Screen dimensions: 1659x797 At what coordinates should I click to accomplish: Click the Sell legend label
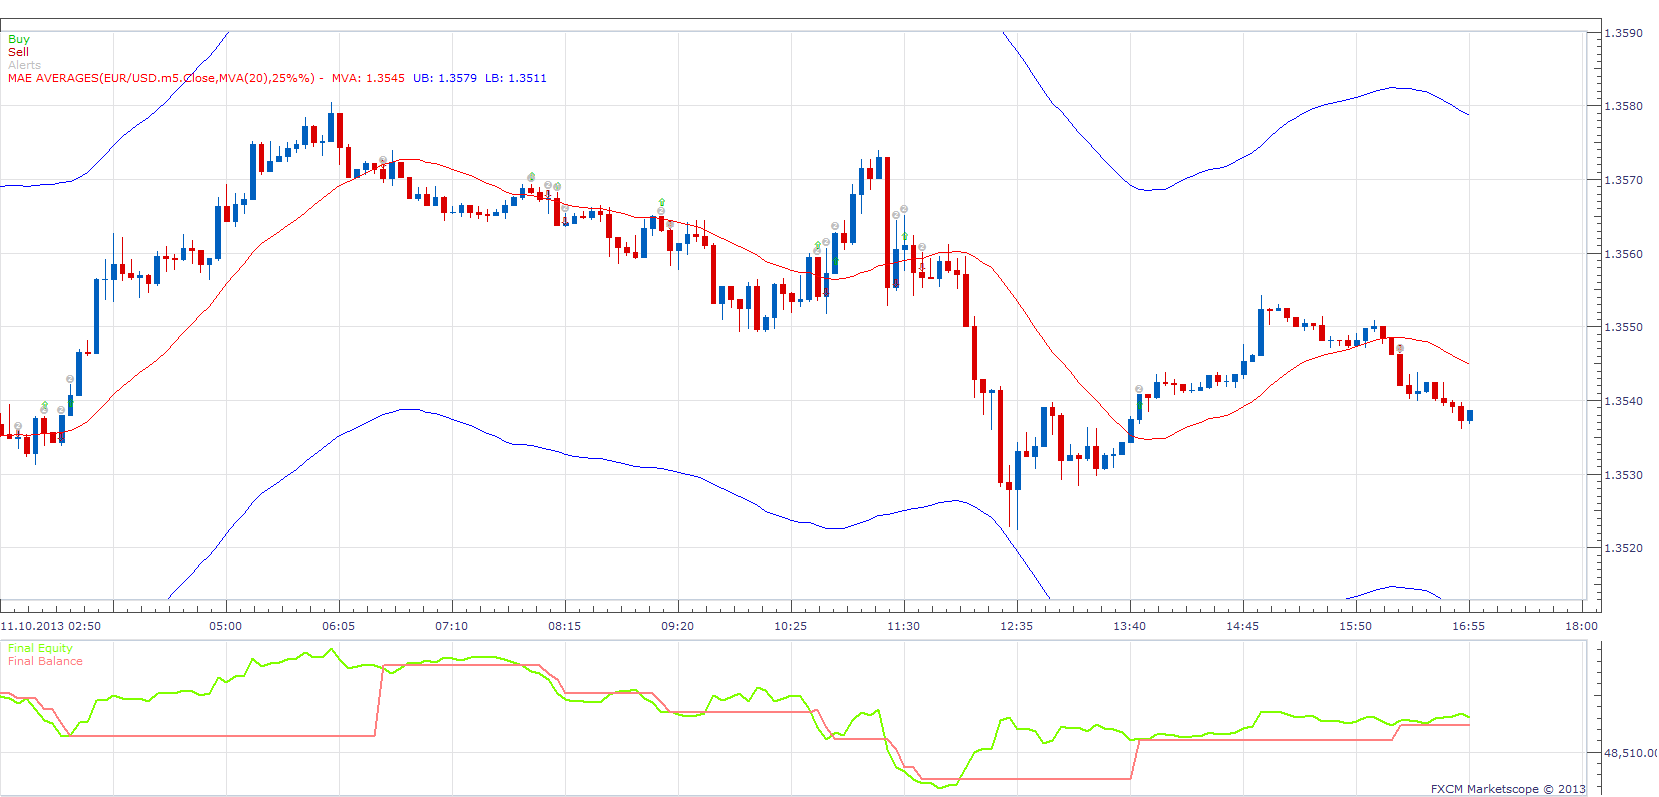tap(18, 52)
